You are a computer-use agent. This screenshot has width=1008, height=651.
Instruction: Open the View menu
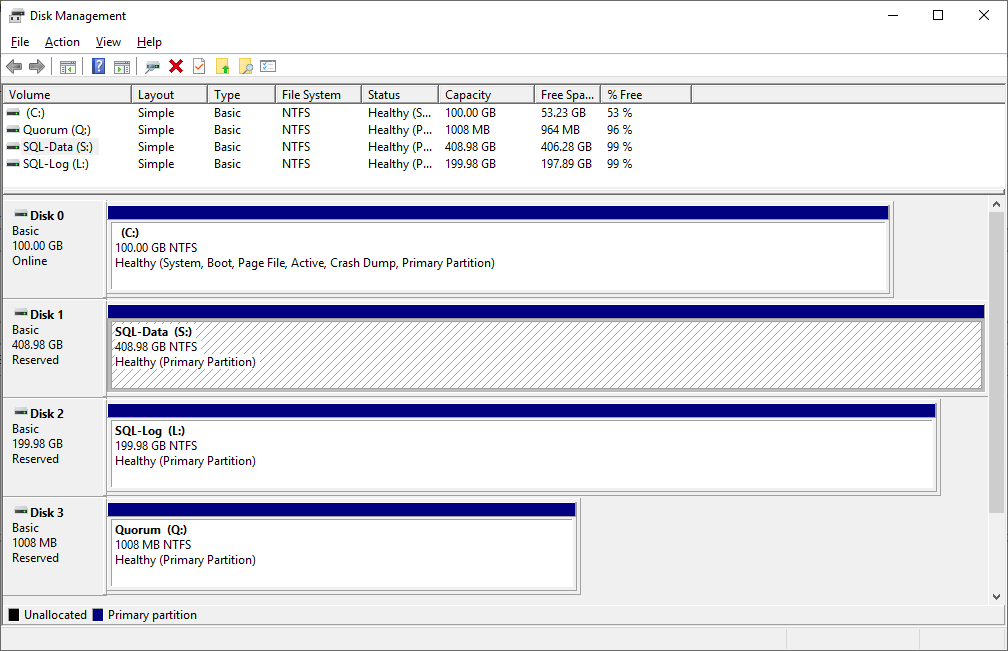(108, 42)
